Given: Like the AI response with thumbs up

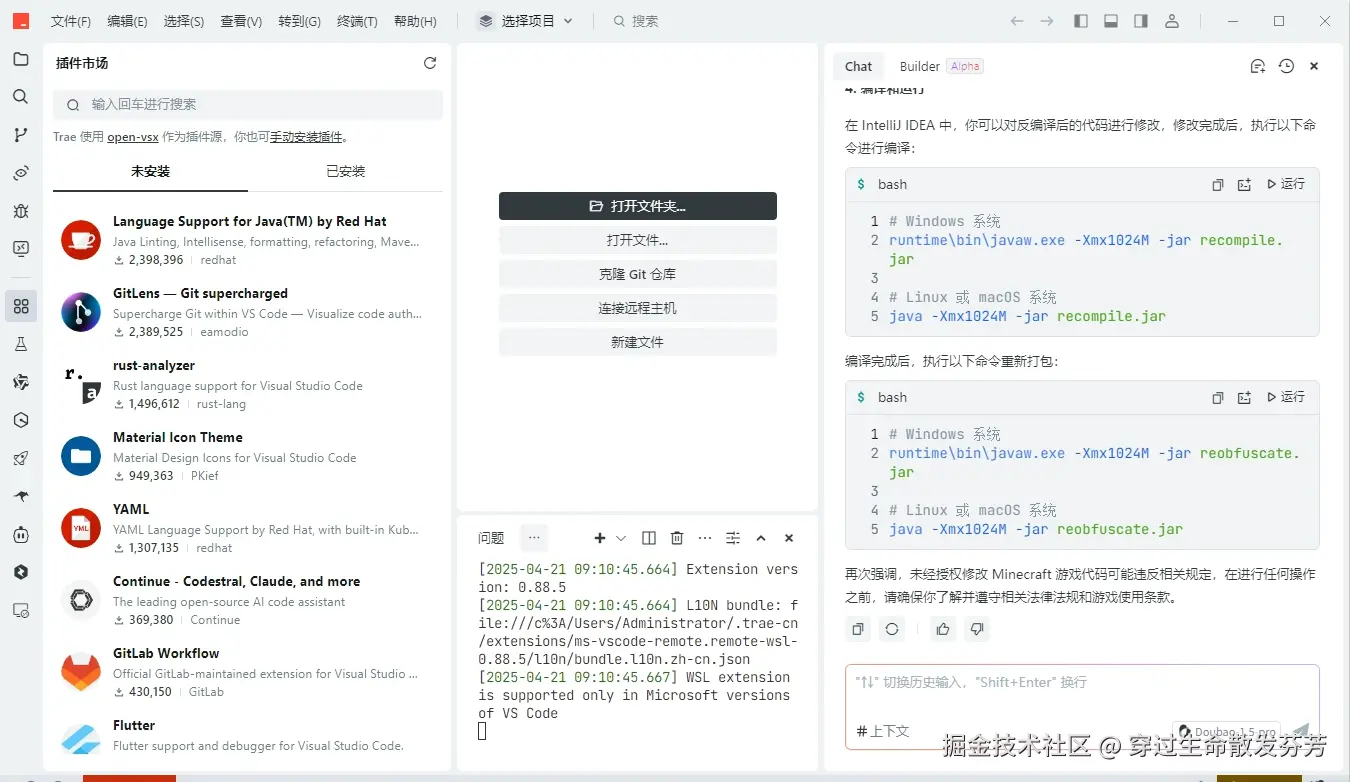Looking at the screenshot, I should (943, 628).
